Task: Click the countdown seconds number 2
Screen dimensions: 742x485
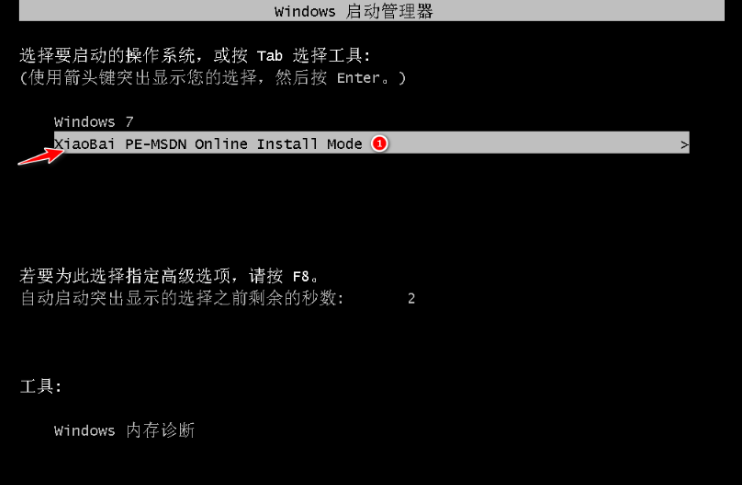Action: click(411, 299)
